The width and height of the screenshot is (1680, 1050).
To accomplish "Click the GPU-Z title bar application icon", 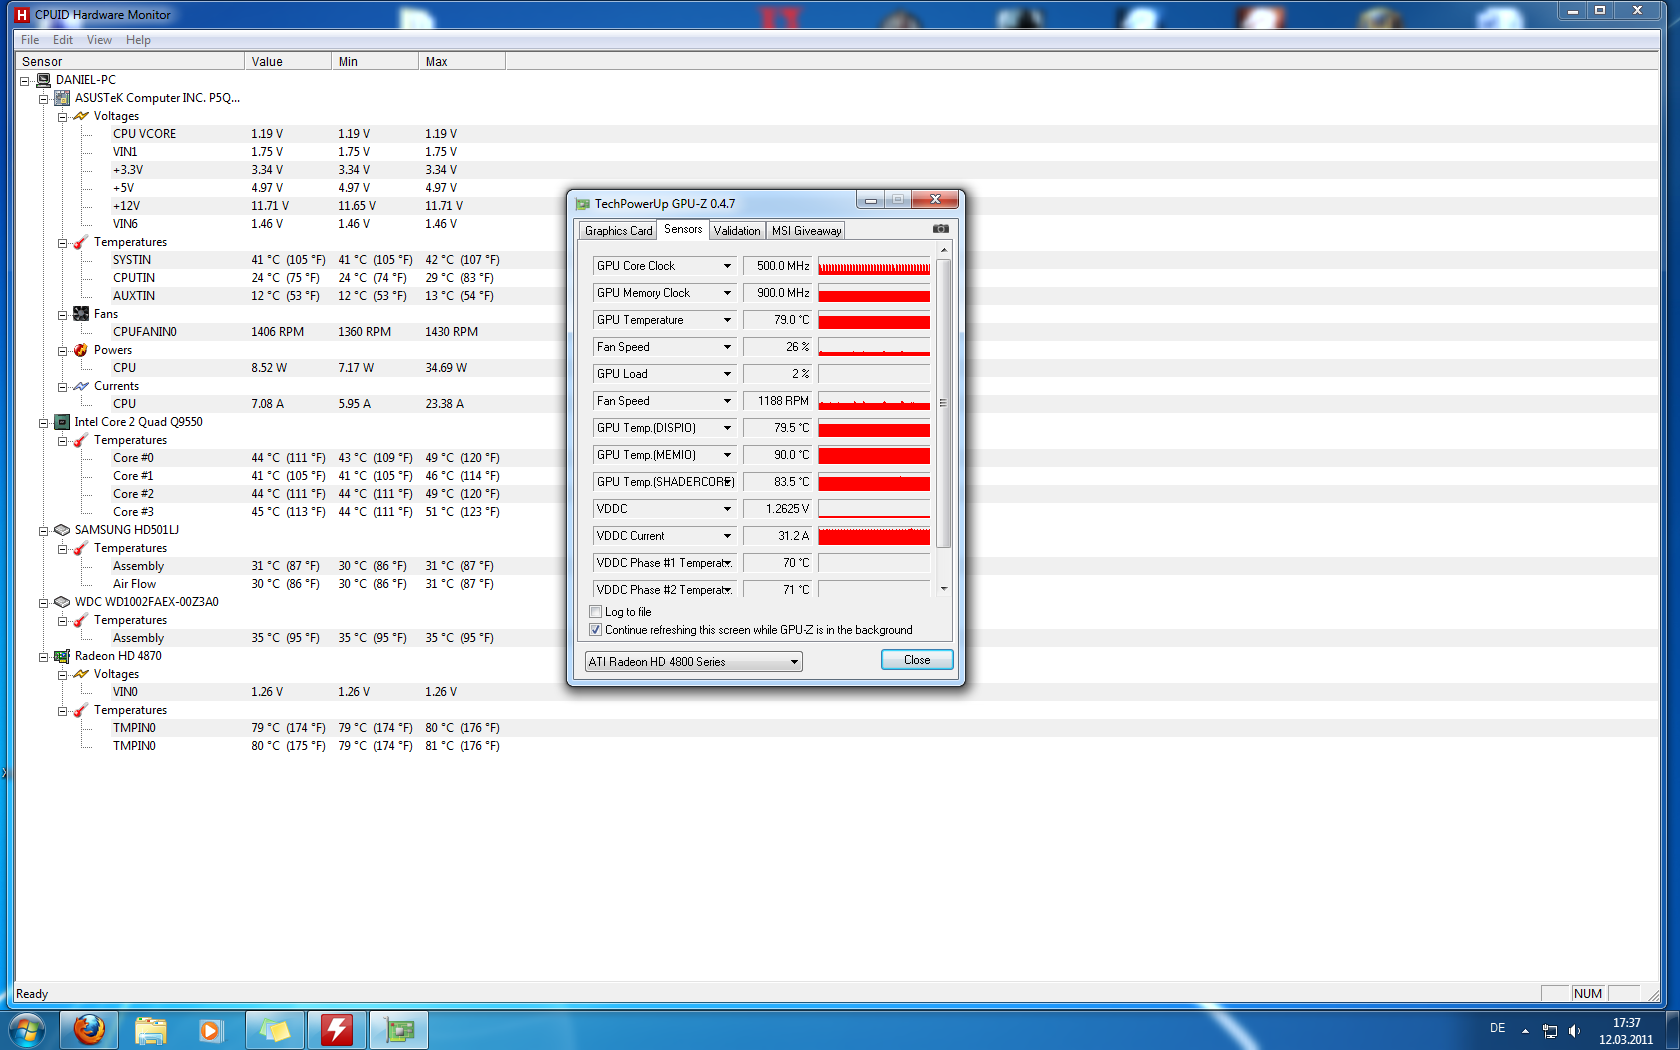I will pos(583,204).
